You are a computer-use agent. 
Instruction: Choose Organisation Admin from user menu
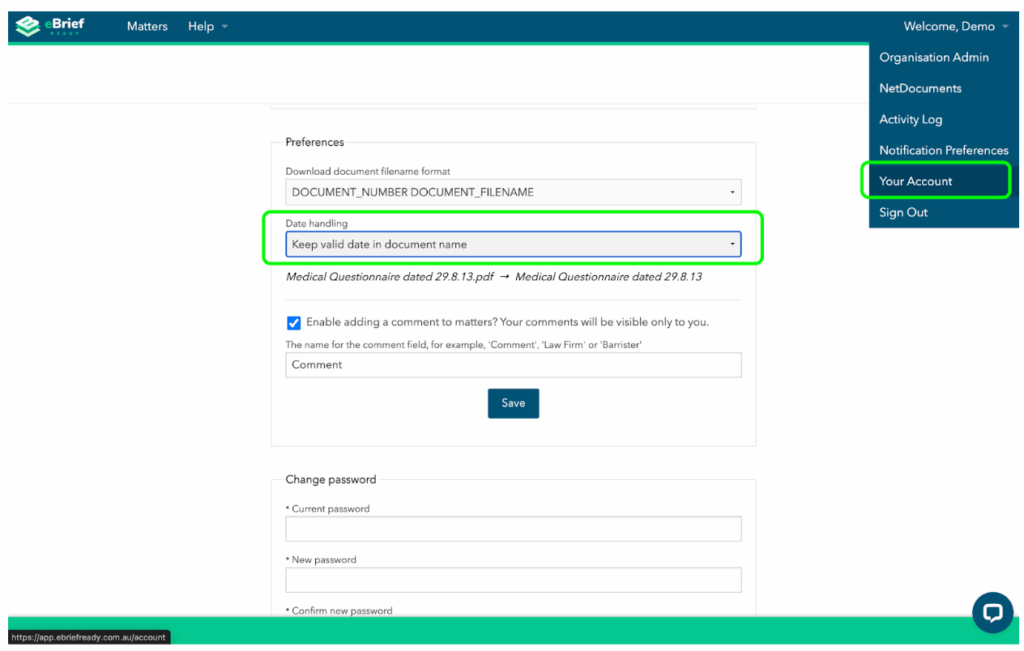[x=933, y=57]
